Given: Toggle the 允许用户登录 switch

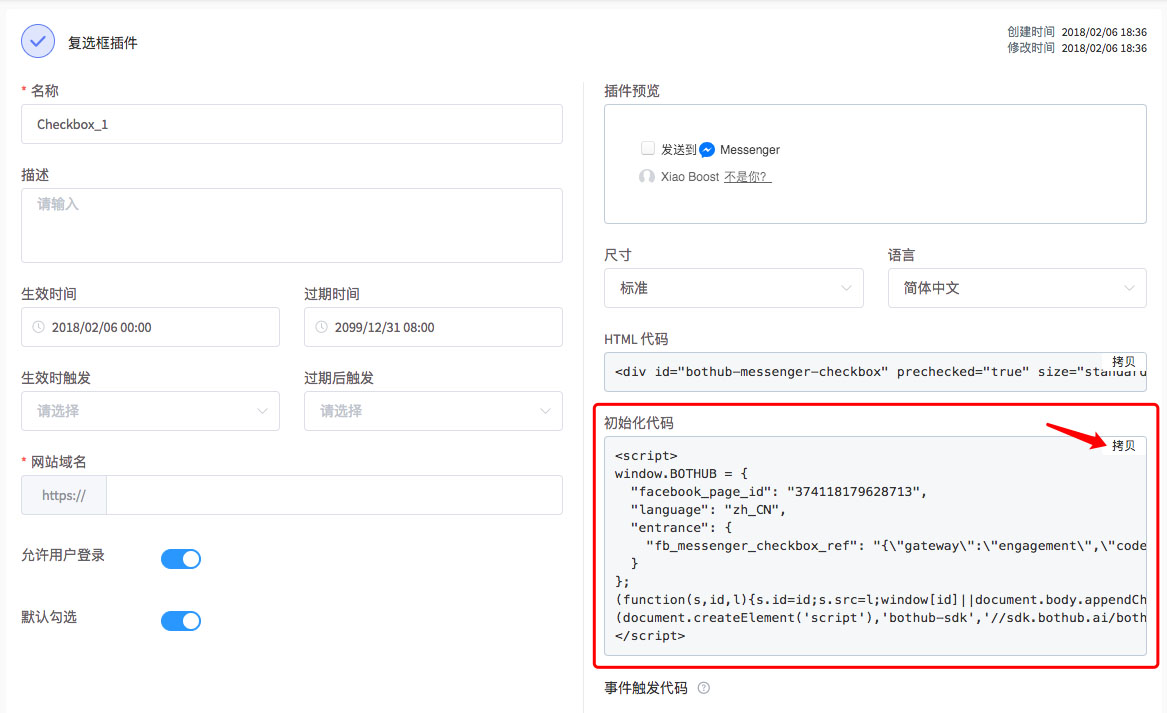Looking at the screenshot, I should (x=181, y=559).
